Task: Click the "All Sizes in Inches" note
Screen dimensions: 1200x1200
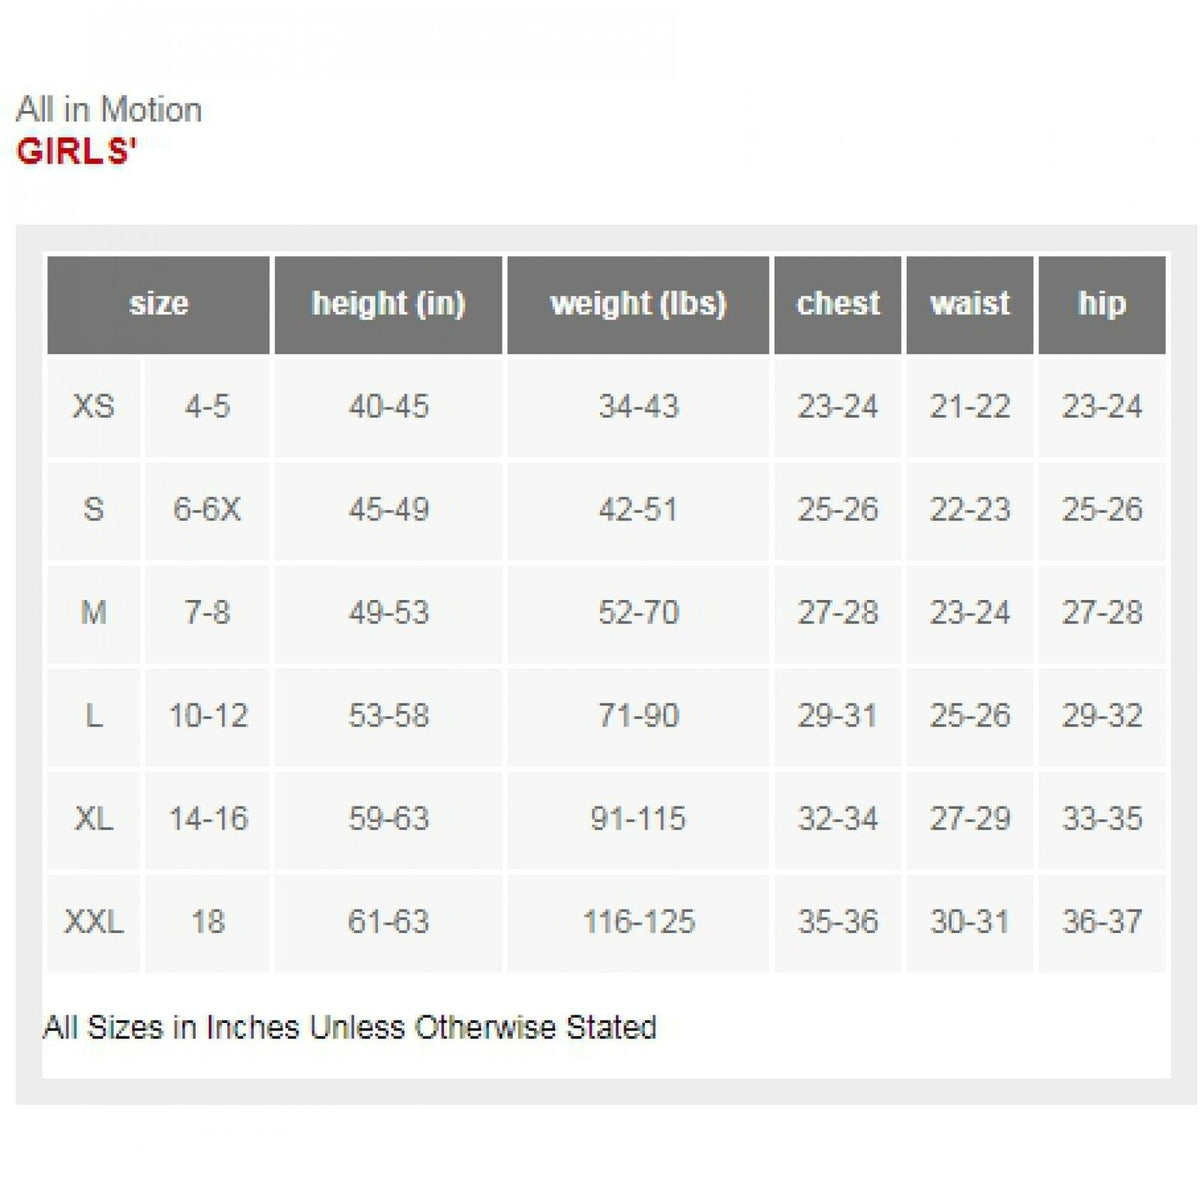Action: [350, 1028]
